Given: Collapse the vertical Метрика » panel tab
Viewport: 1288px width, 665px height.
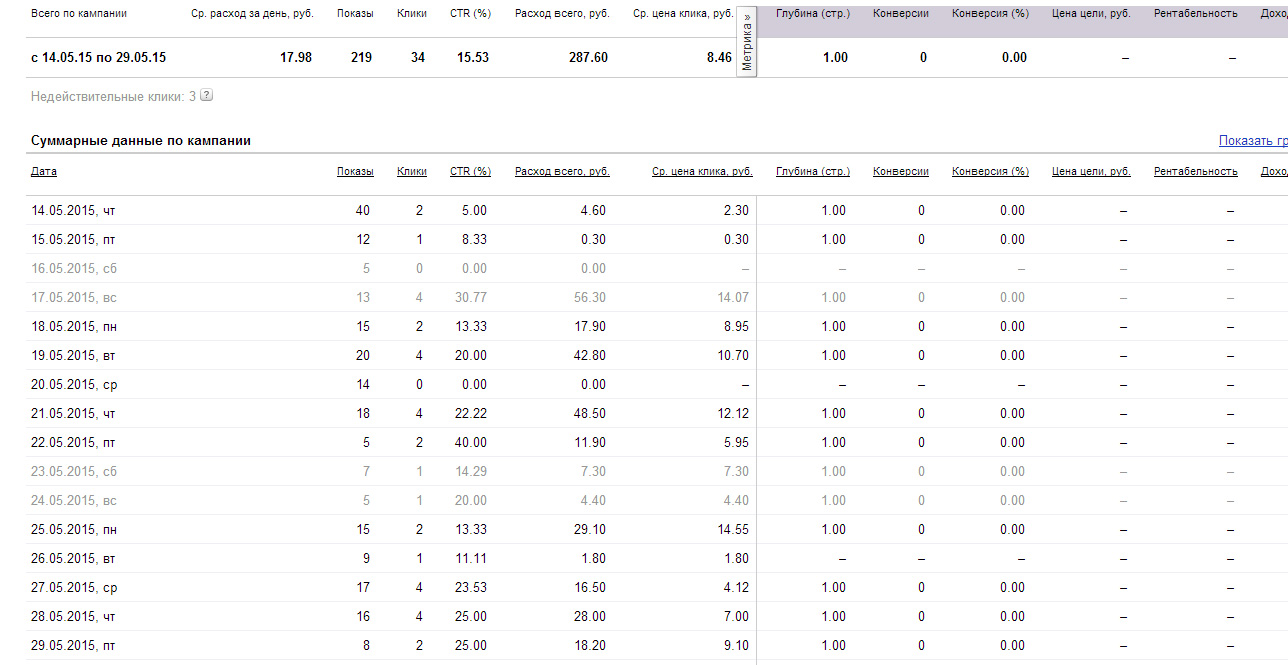Looking at the screenshot, I should tap(747, 41).
